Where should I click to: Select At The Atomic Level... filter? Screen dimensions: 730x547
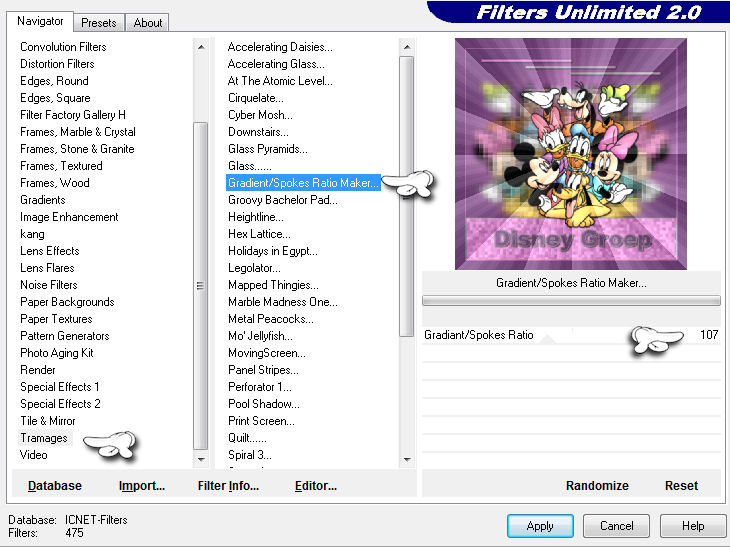click(x=280, y=81)
